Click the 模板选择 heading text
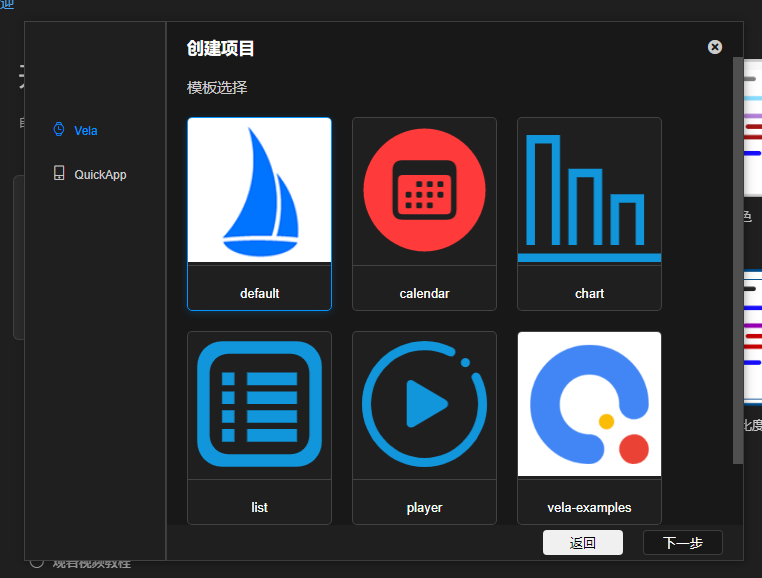The height and width of the screenshot is (578, 762). pyautogui.click(x=217, y=88)
